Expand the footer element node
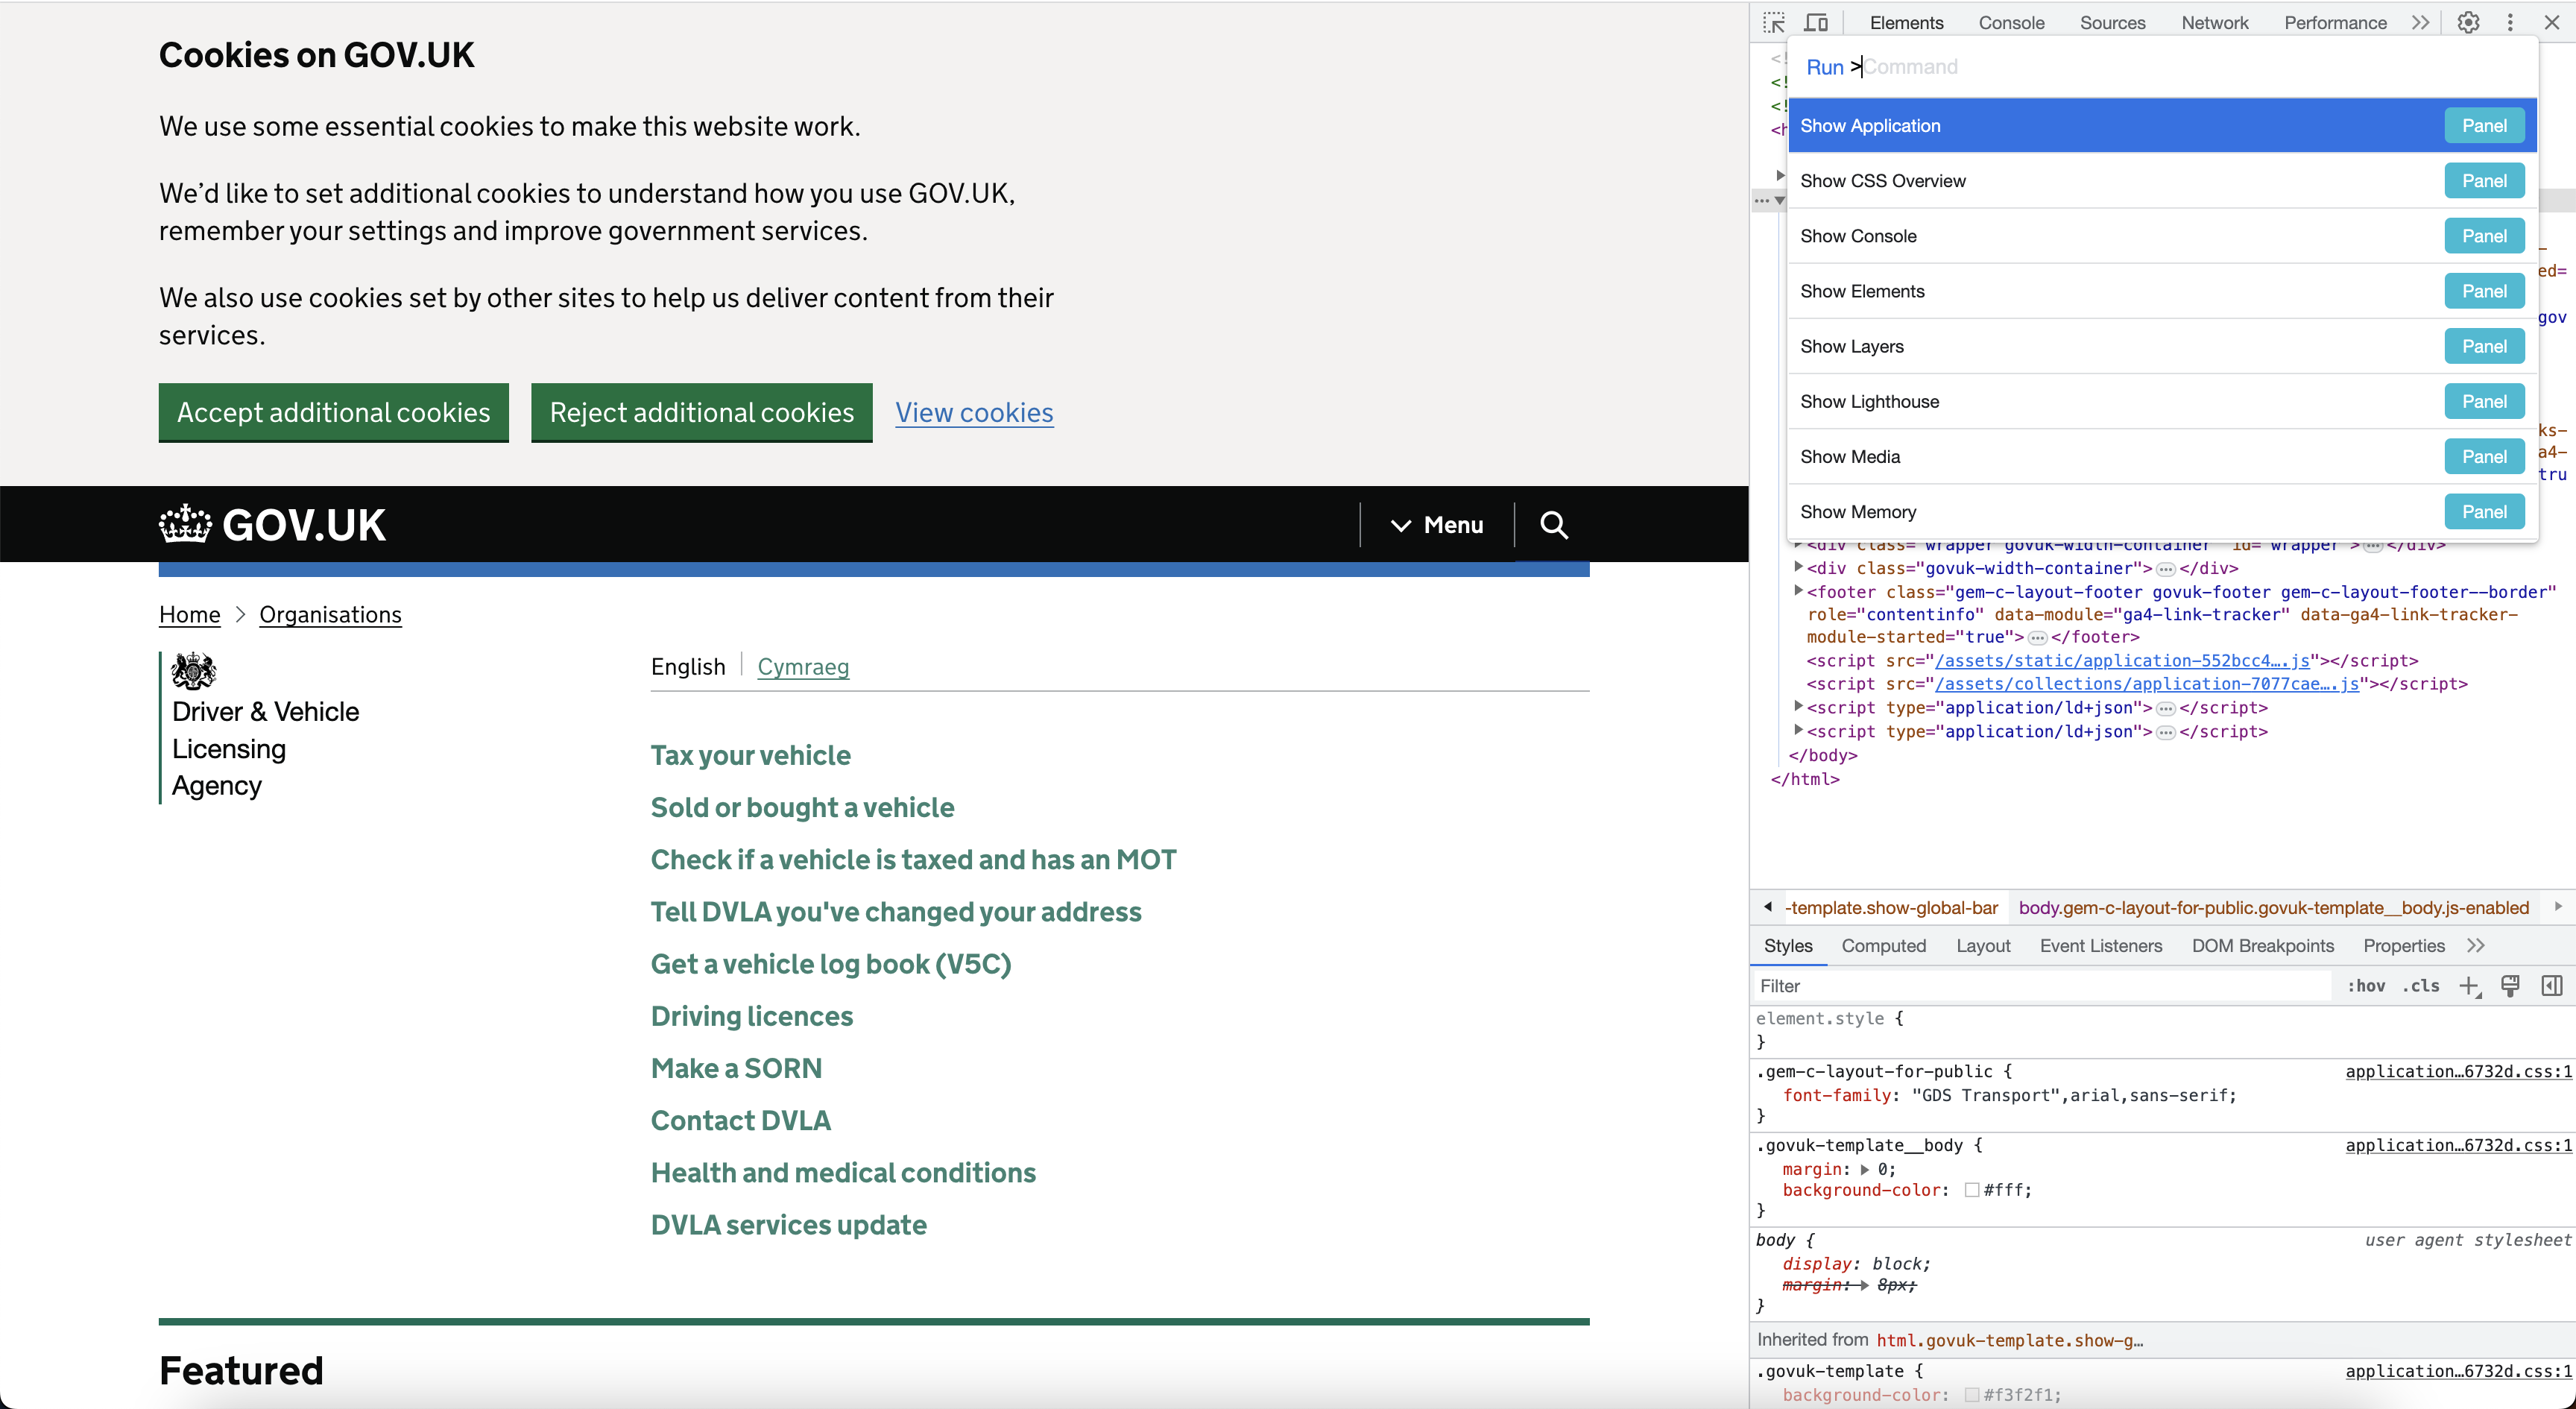 pos(1798,591)
